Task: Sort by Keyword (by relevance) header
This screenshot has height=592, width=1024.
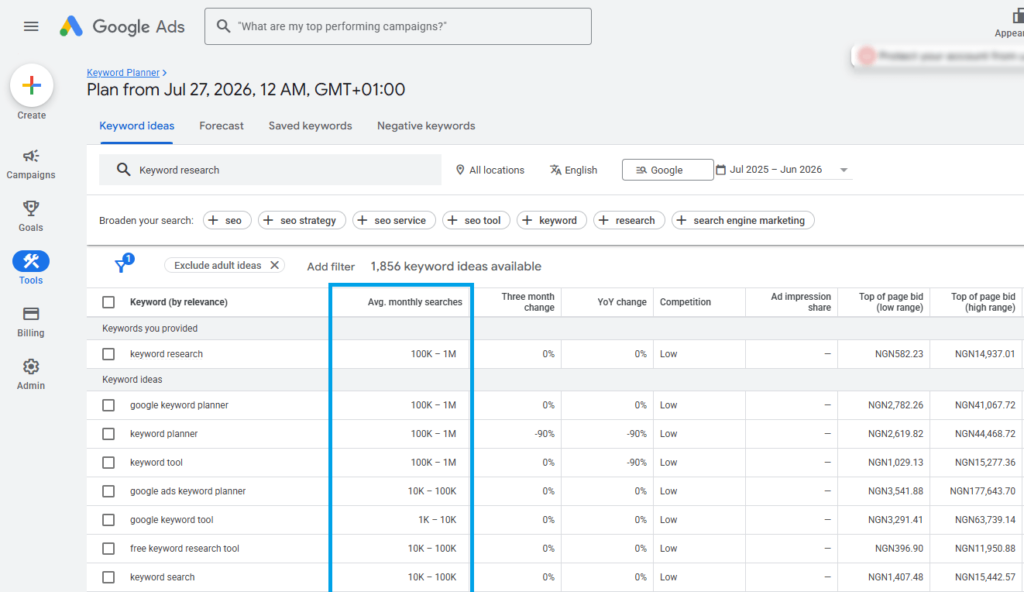Action: coord(178,302)
